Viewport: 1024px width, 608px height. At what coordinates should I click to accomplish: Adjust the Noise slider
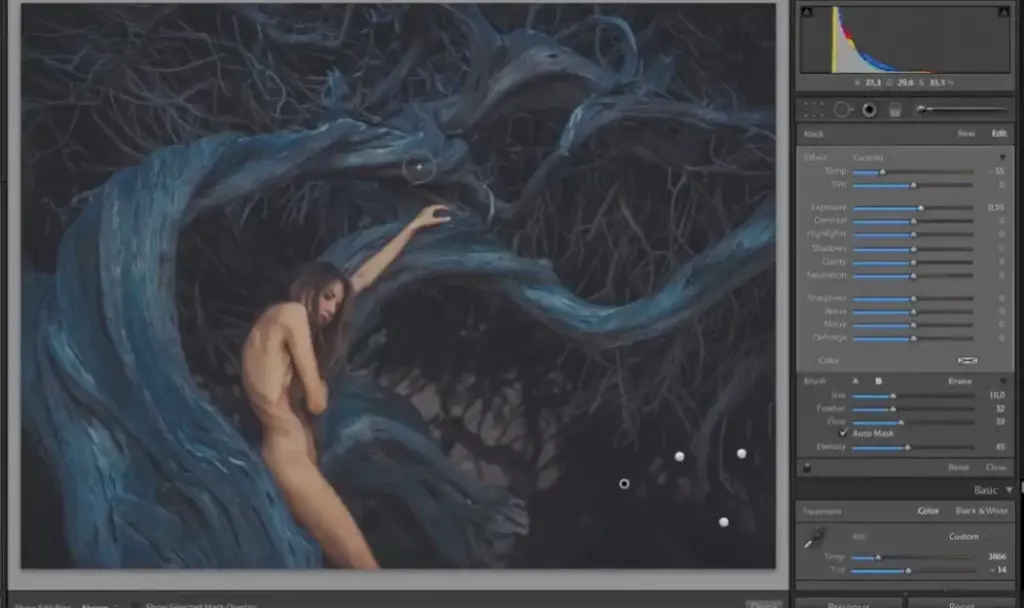[x=913, y=312]
